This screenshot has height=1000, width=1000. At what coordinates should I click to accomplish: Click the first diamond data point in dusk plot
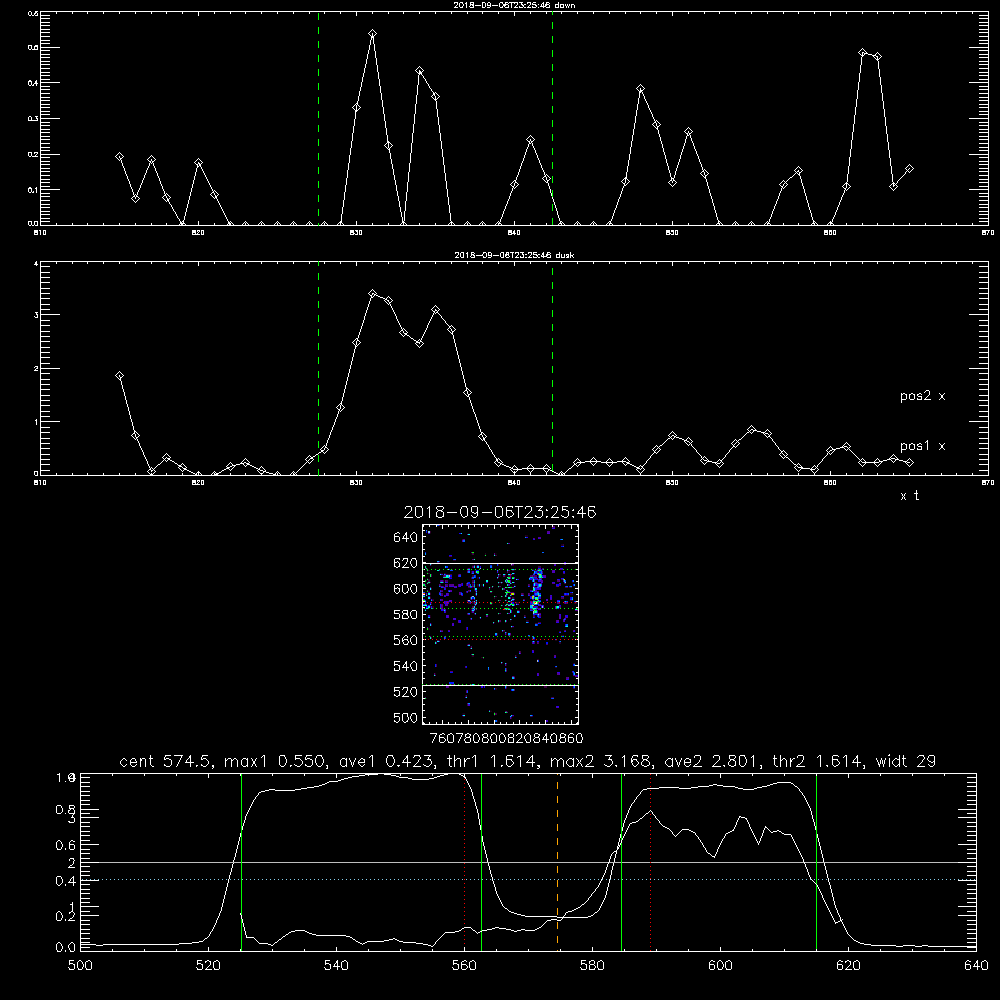pyautogui.click(x=119, y=376)
